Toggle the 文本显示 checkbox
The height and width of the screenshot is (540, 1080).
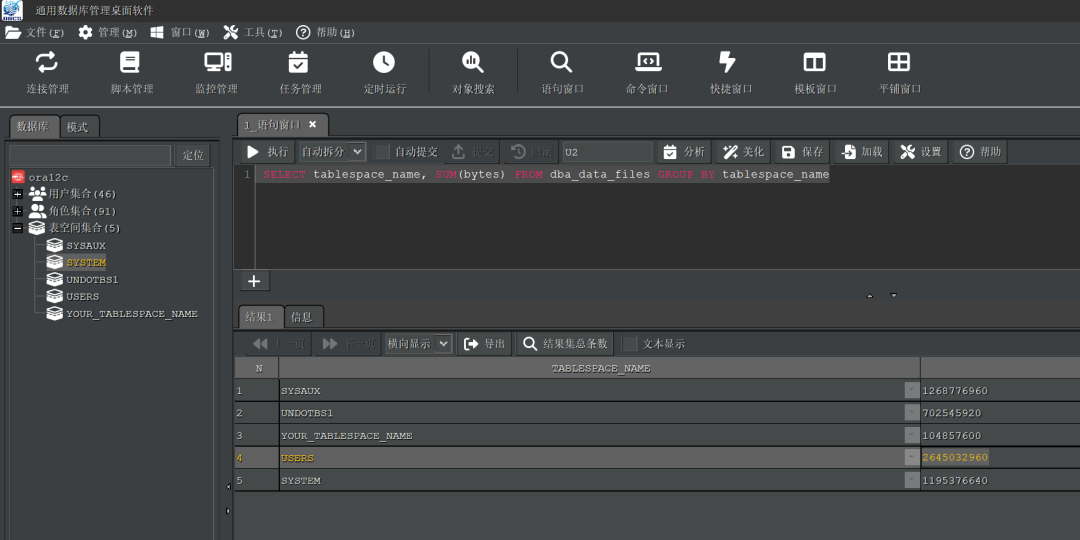(630, 343)
